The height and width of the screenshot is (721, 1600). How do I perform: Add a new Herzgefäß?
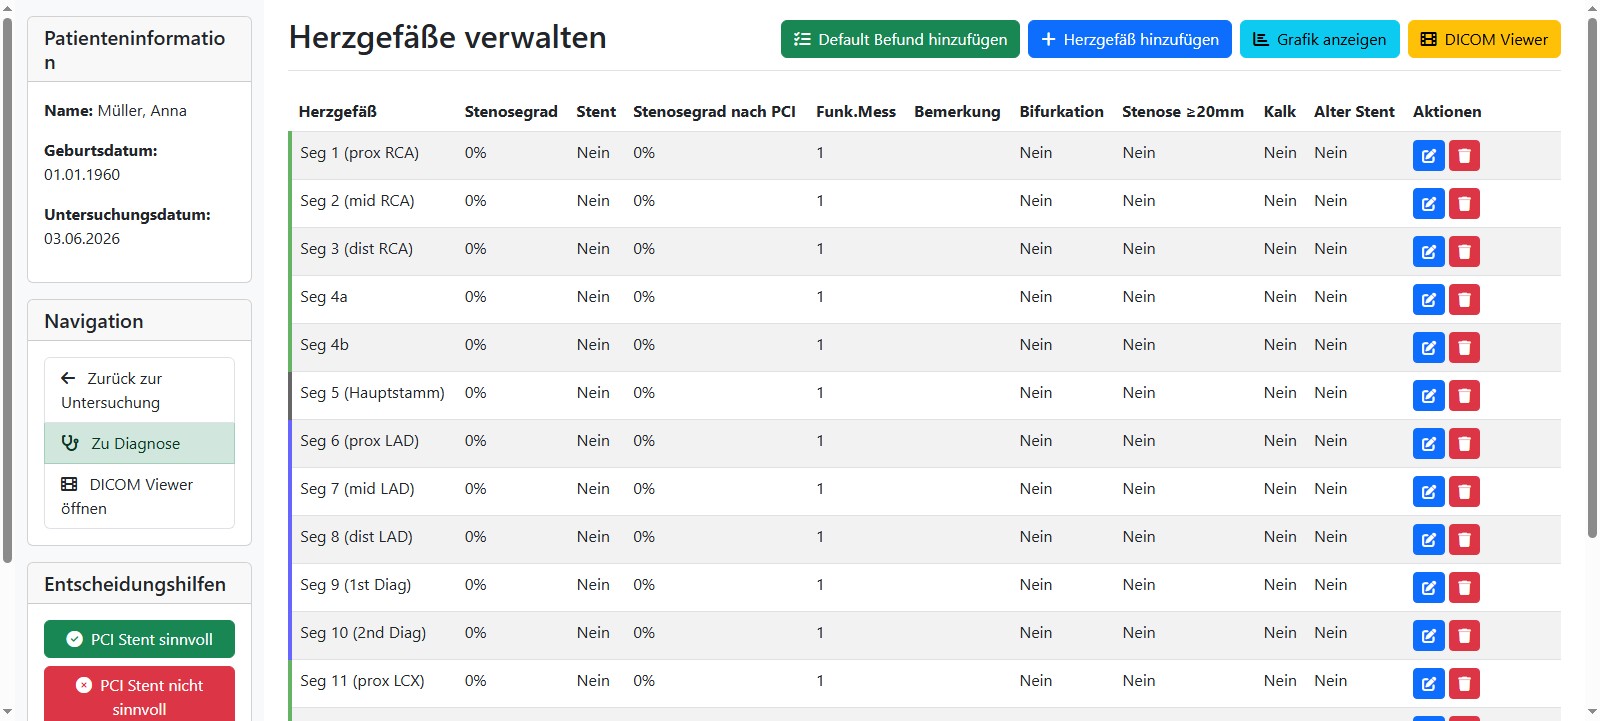[1130, 39]
